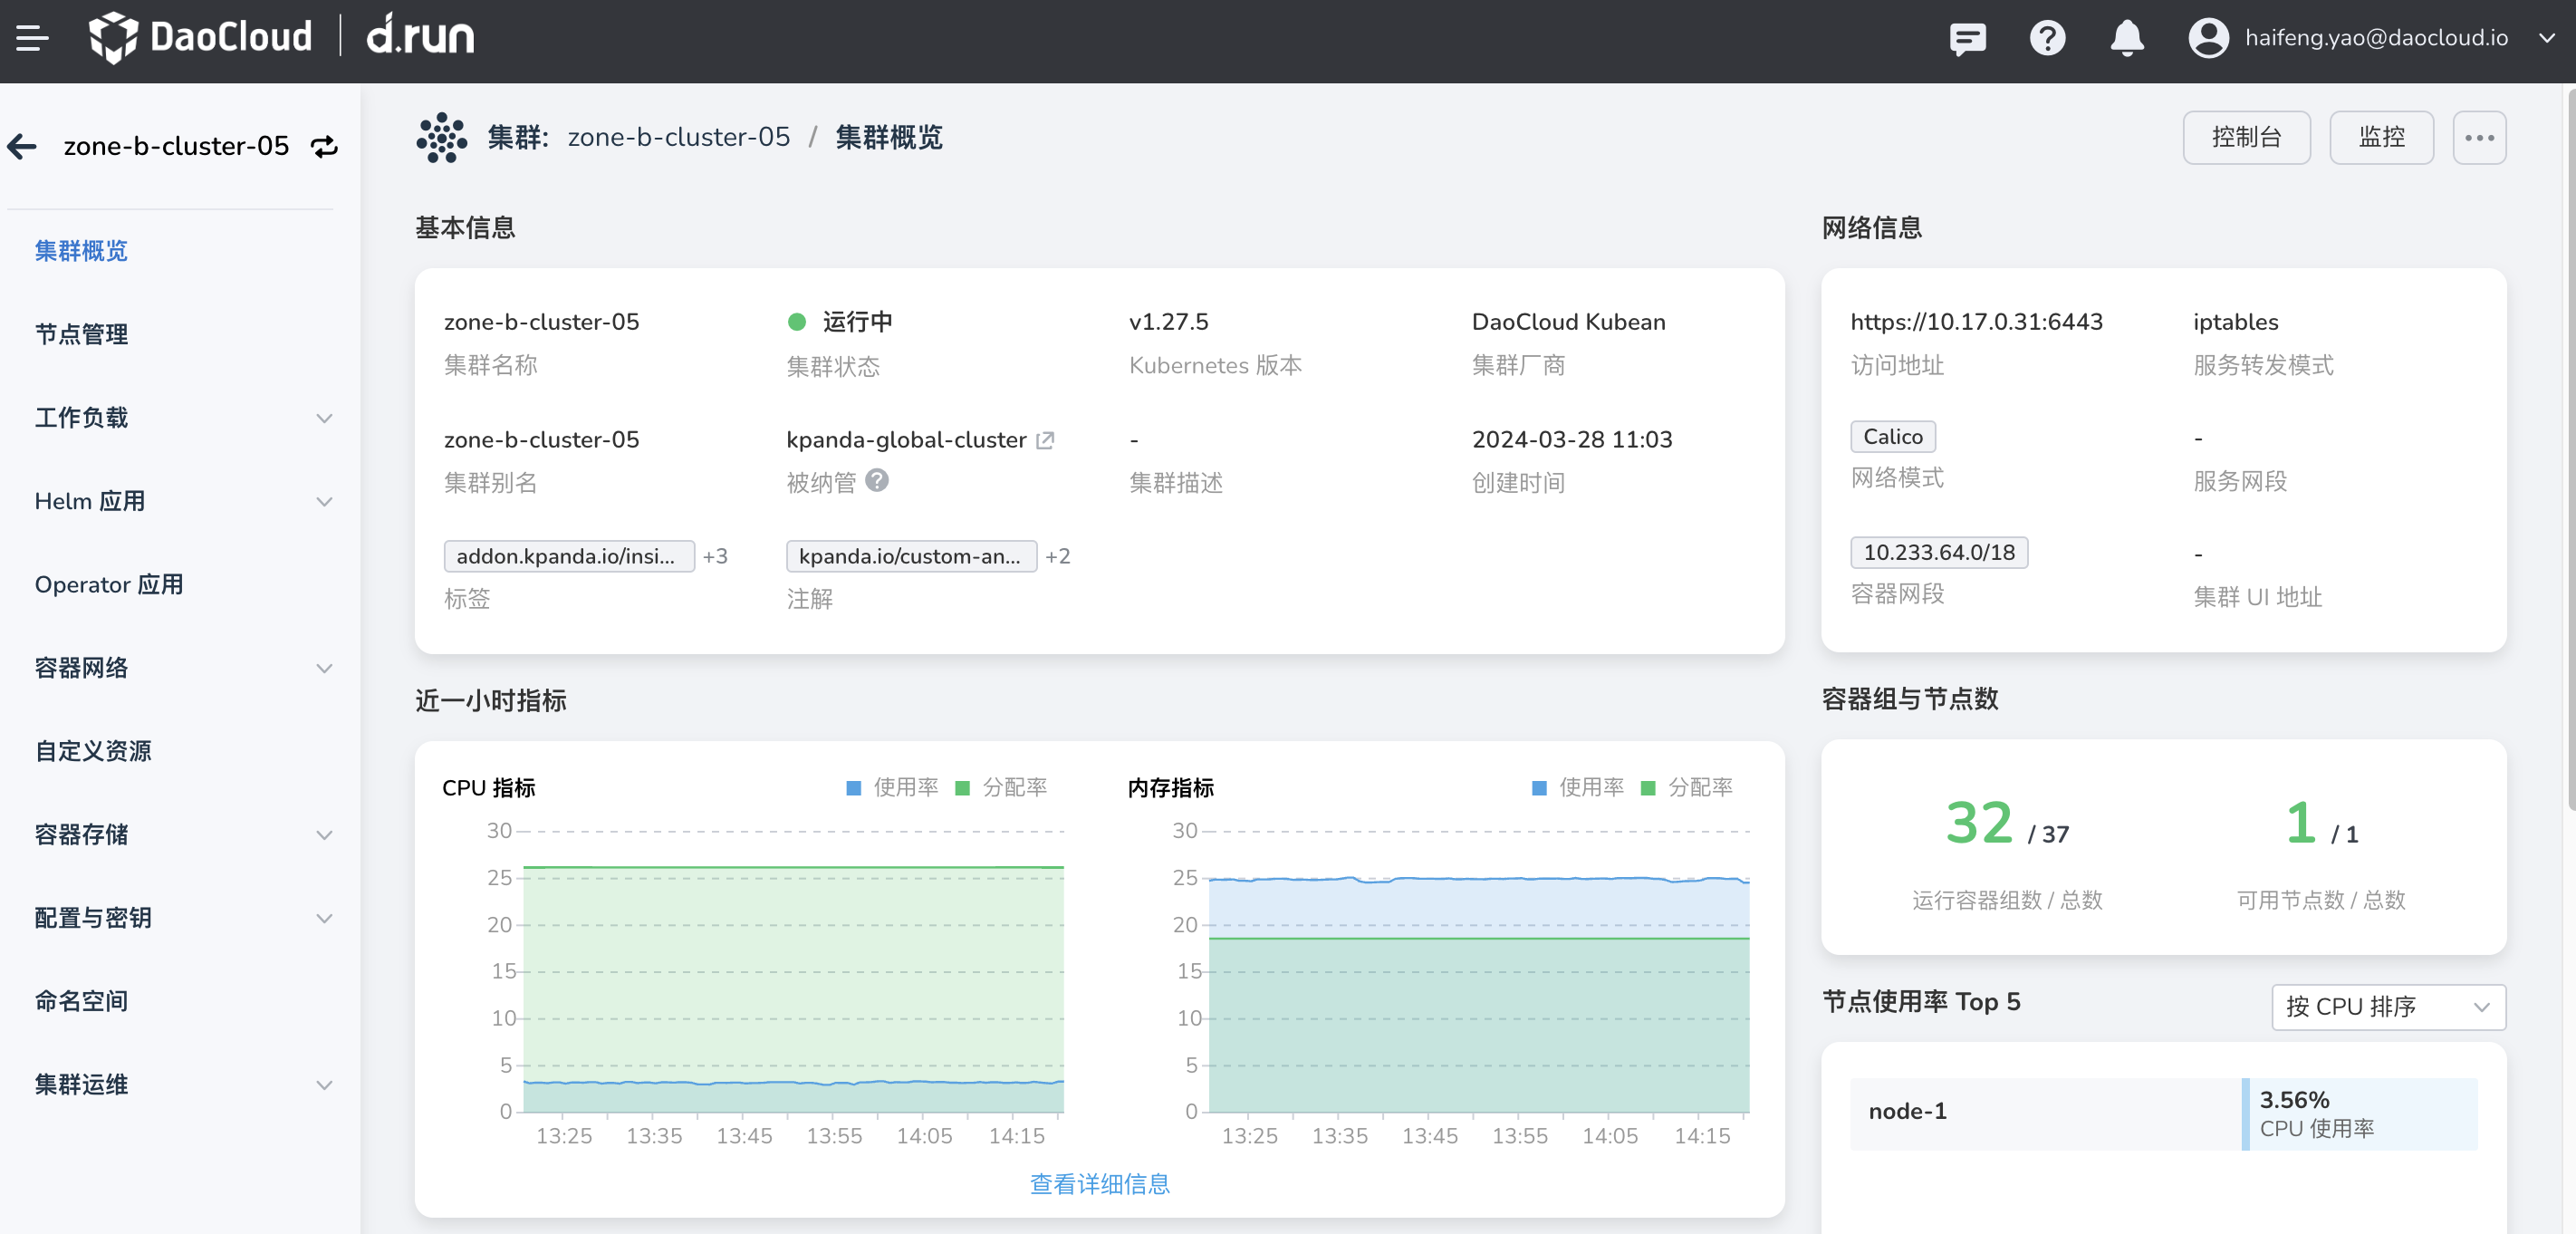Click the help icon beside 被纳管
The width and height of the screenshot is (2576, 1234).
pyautogui.click(x=877, y=480)
